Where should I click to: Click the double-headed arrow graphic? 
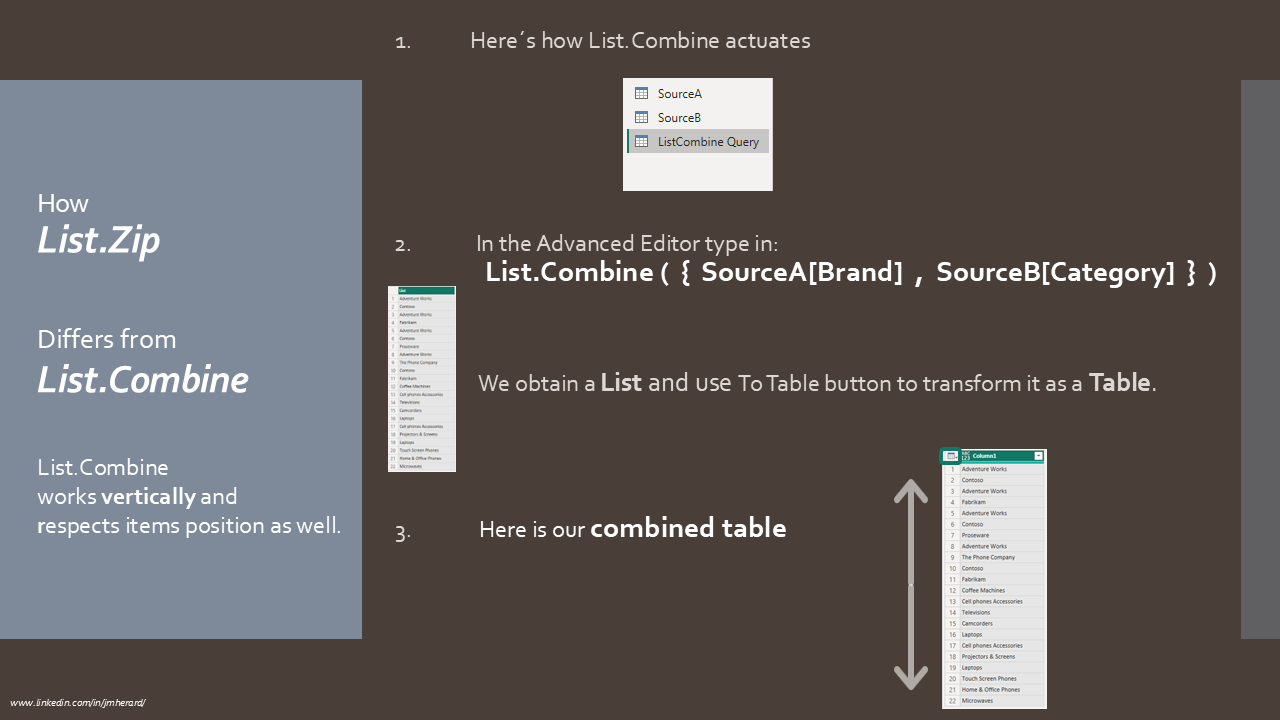[x=911, y=585]
